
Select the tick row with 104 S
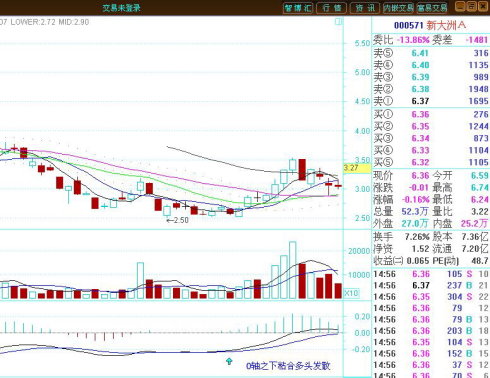point(431,342)
